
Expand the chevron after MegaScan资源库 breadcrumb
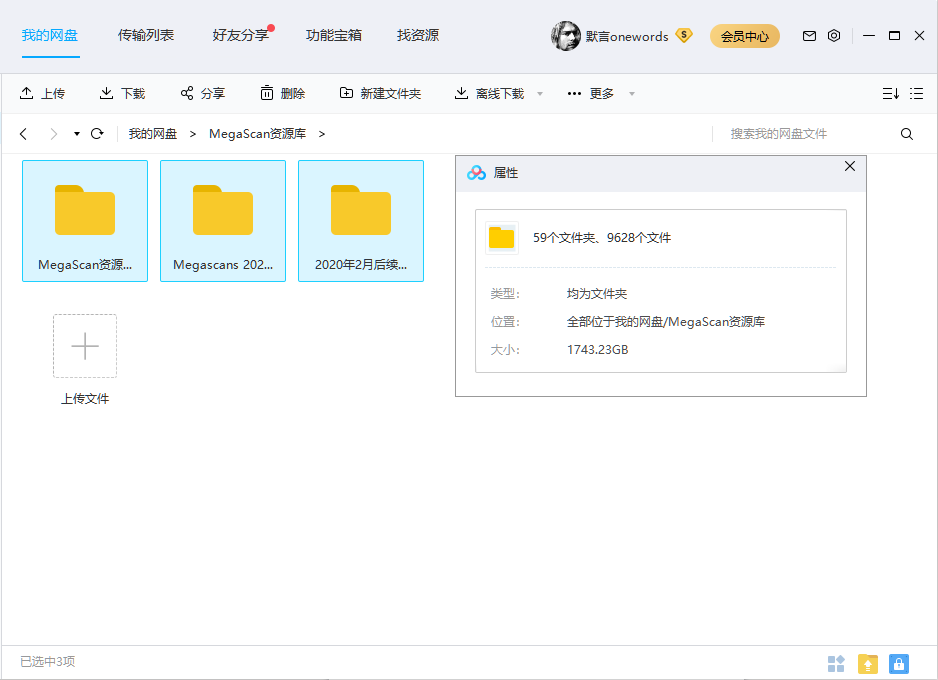(x=322, y=134)
